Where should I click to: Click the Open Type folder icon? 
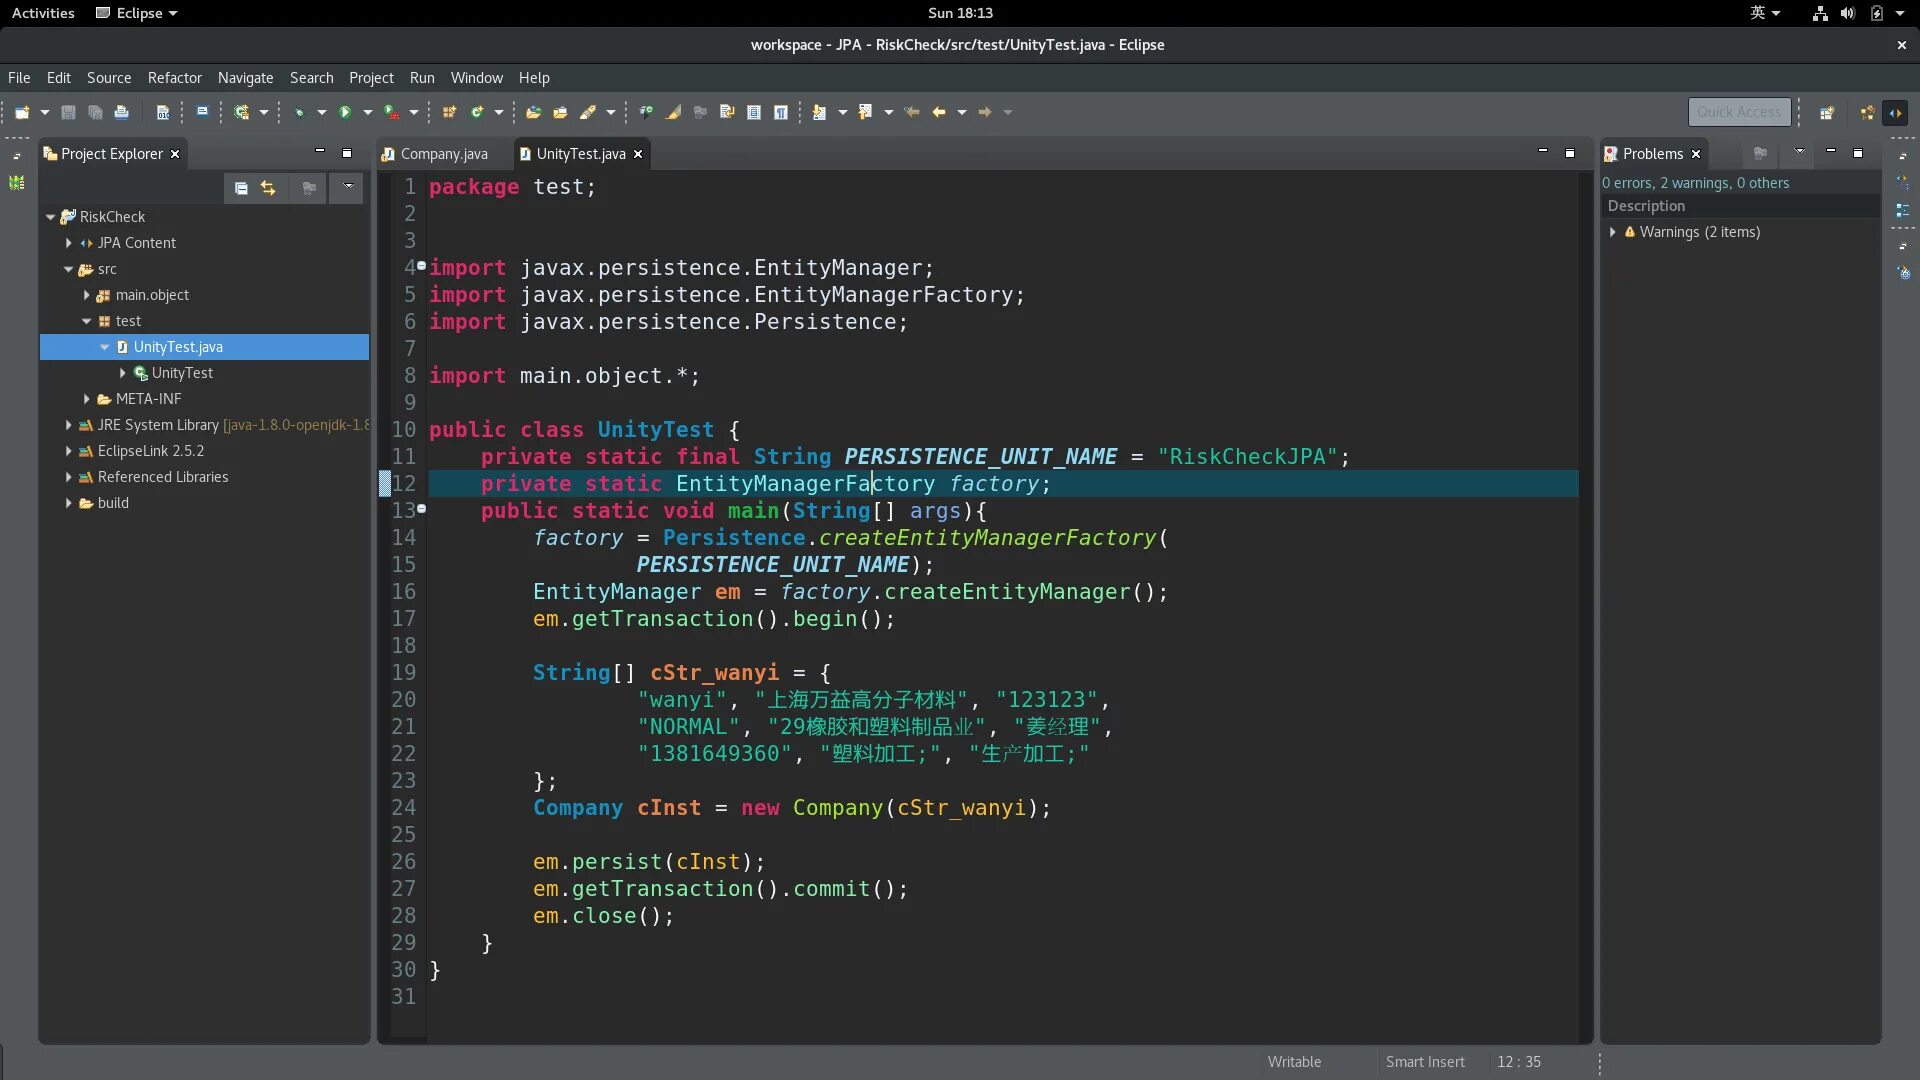(x=533, y=112)
